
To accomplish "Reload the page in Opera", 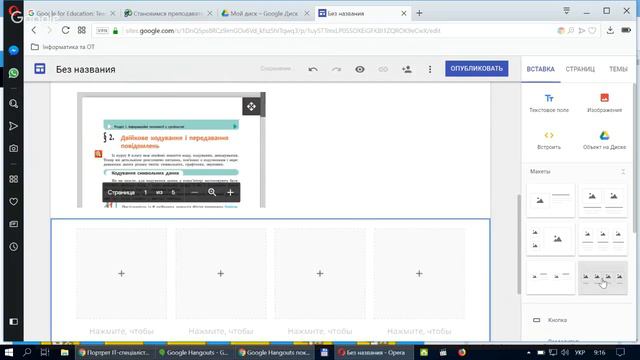I will coord(65,30).
